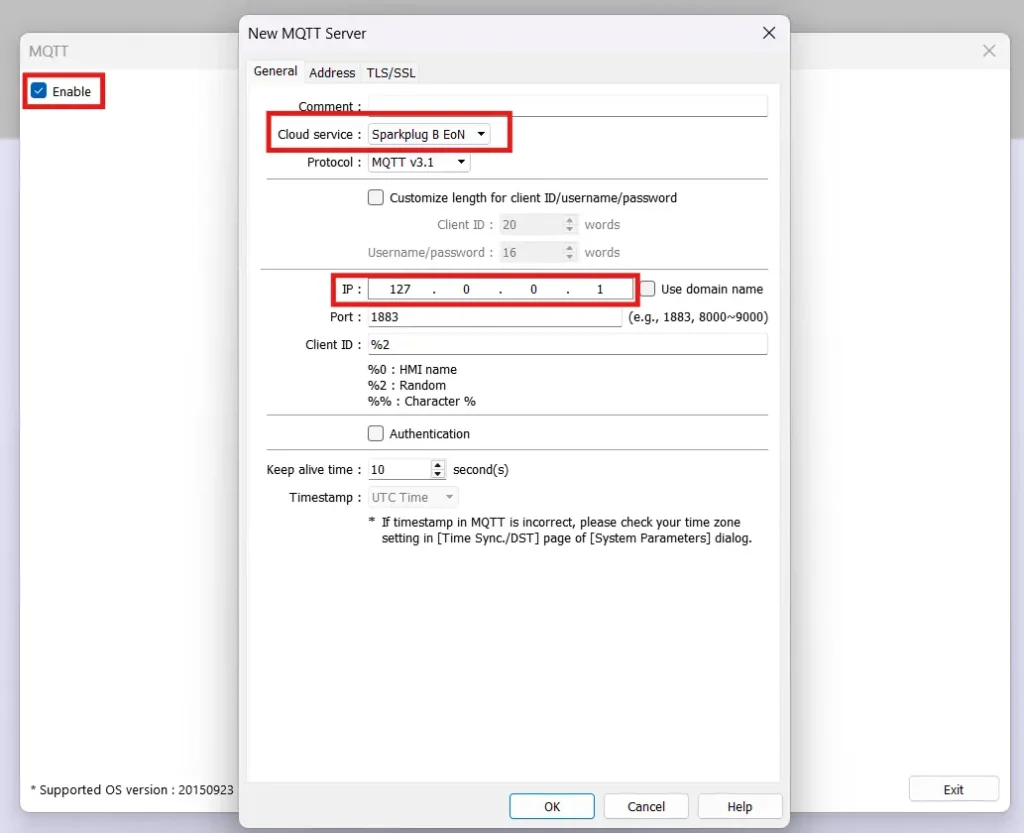The height and width of the screenshot is (833, 1024).
Task: Enable Authentication for the MQTT server
Action: click(375, 433)
